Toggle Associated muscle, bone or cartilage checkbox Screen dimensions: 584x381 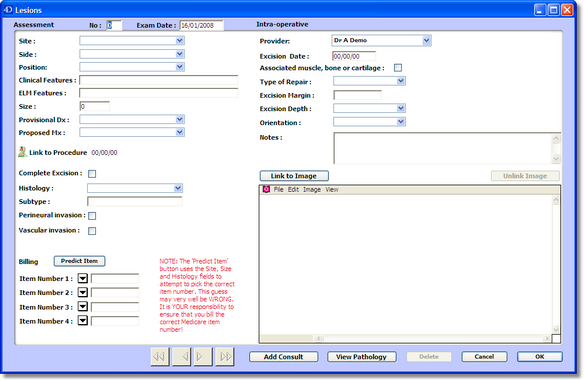pos(398,68)
